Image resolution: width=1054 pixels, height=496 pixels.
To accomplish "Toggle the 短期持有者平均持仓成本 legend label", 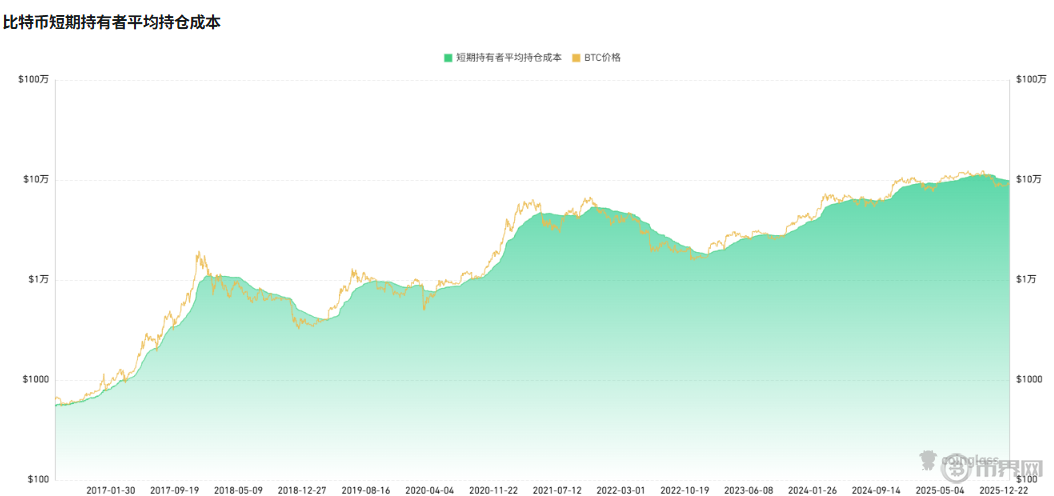I will (508, 58).
